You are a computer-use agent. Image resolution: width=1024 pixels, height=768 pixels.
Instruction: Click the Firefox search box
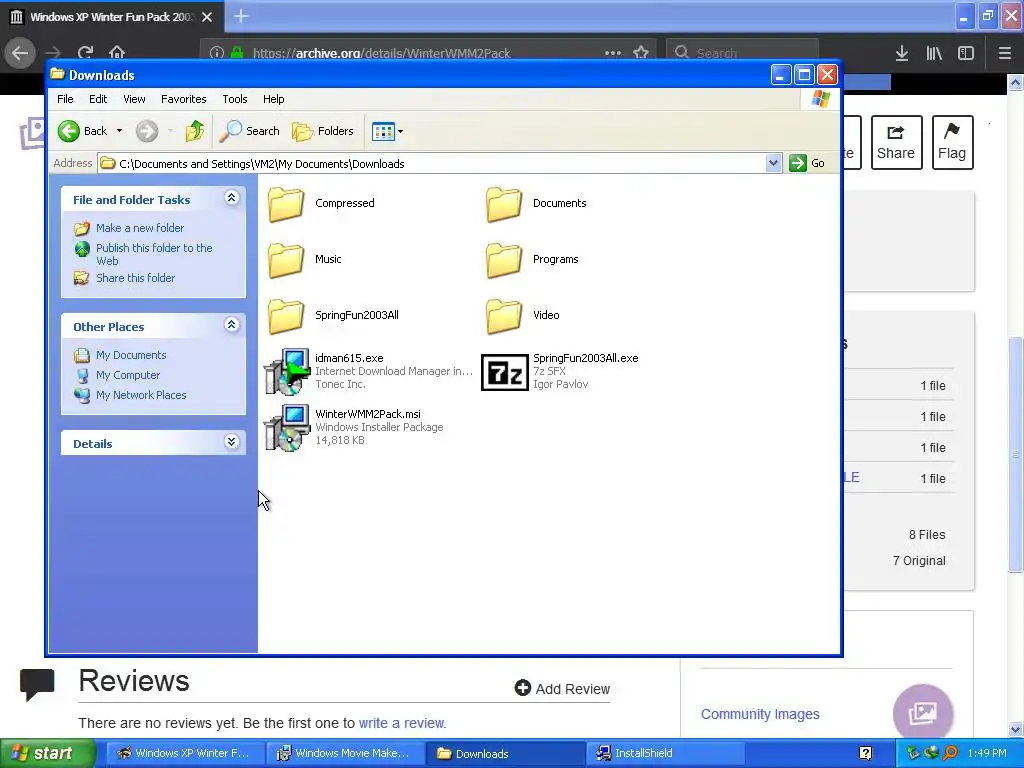coord(742,53)
